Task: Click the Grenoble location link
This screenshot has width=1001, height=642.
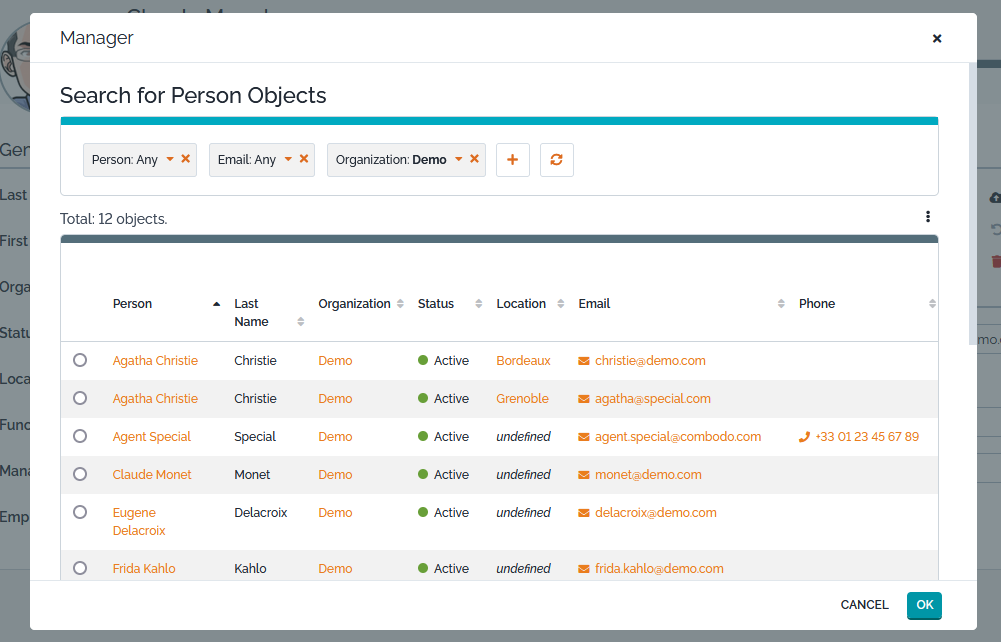Action: (522, 398)
